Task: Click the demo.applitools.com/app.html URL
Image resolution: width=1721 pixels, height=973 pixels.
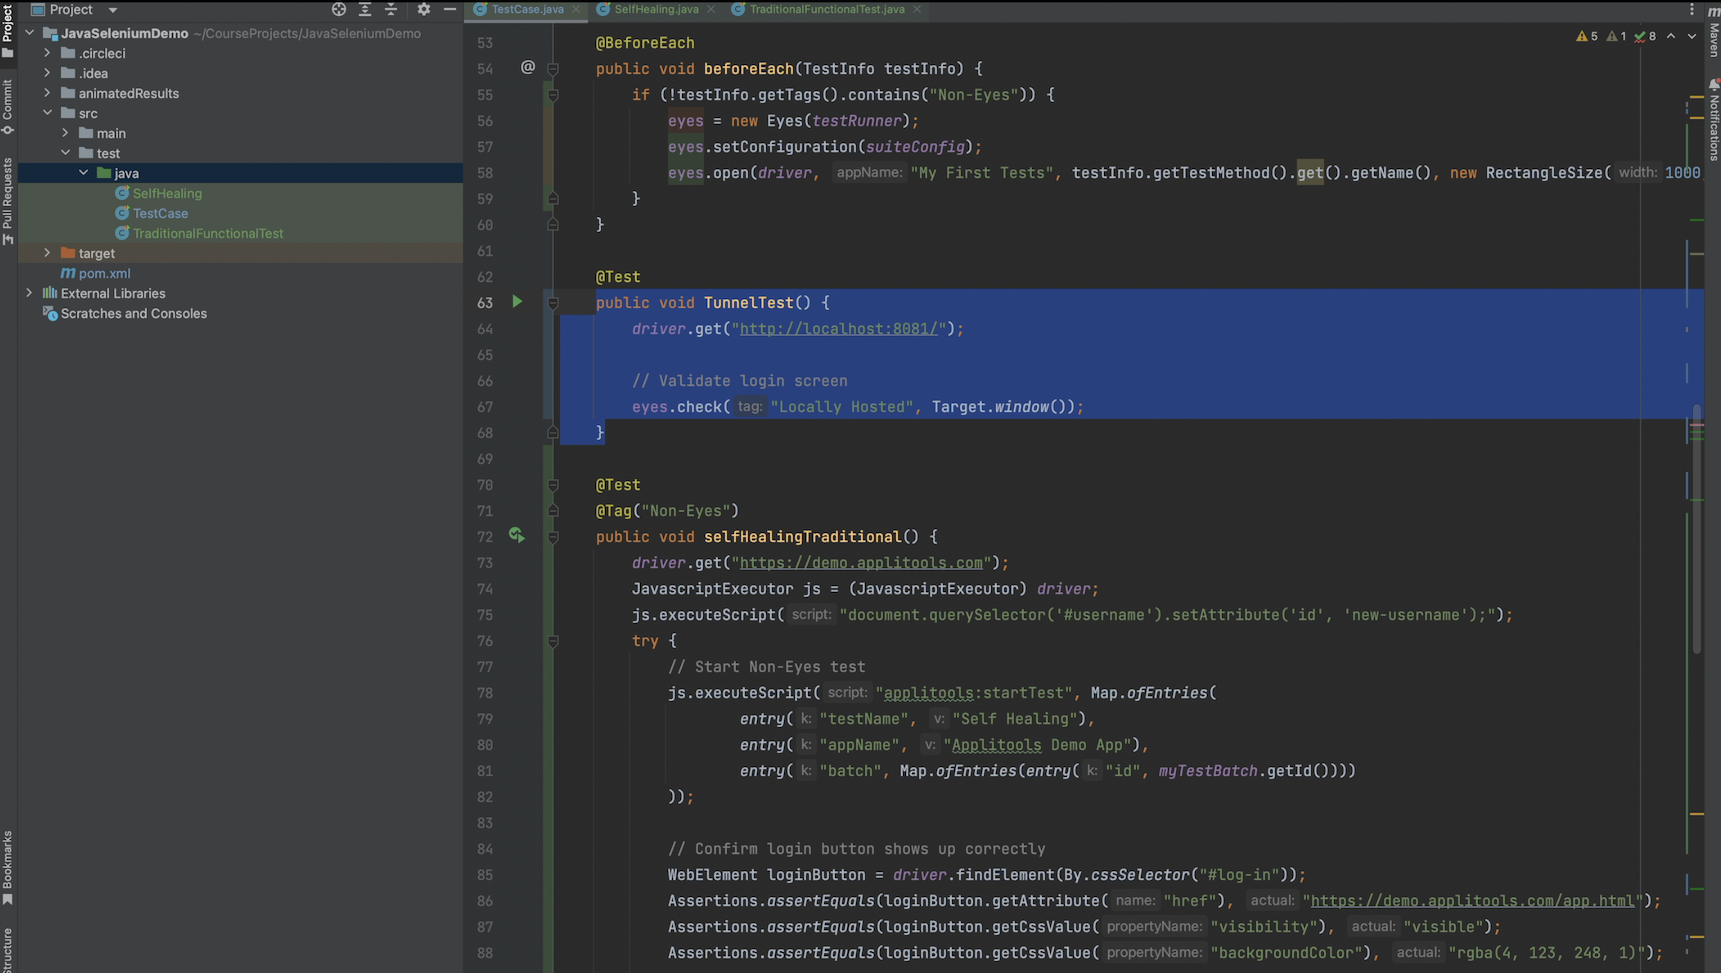Action: click(1472, 901)
